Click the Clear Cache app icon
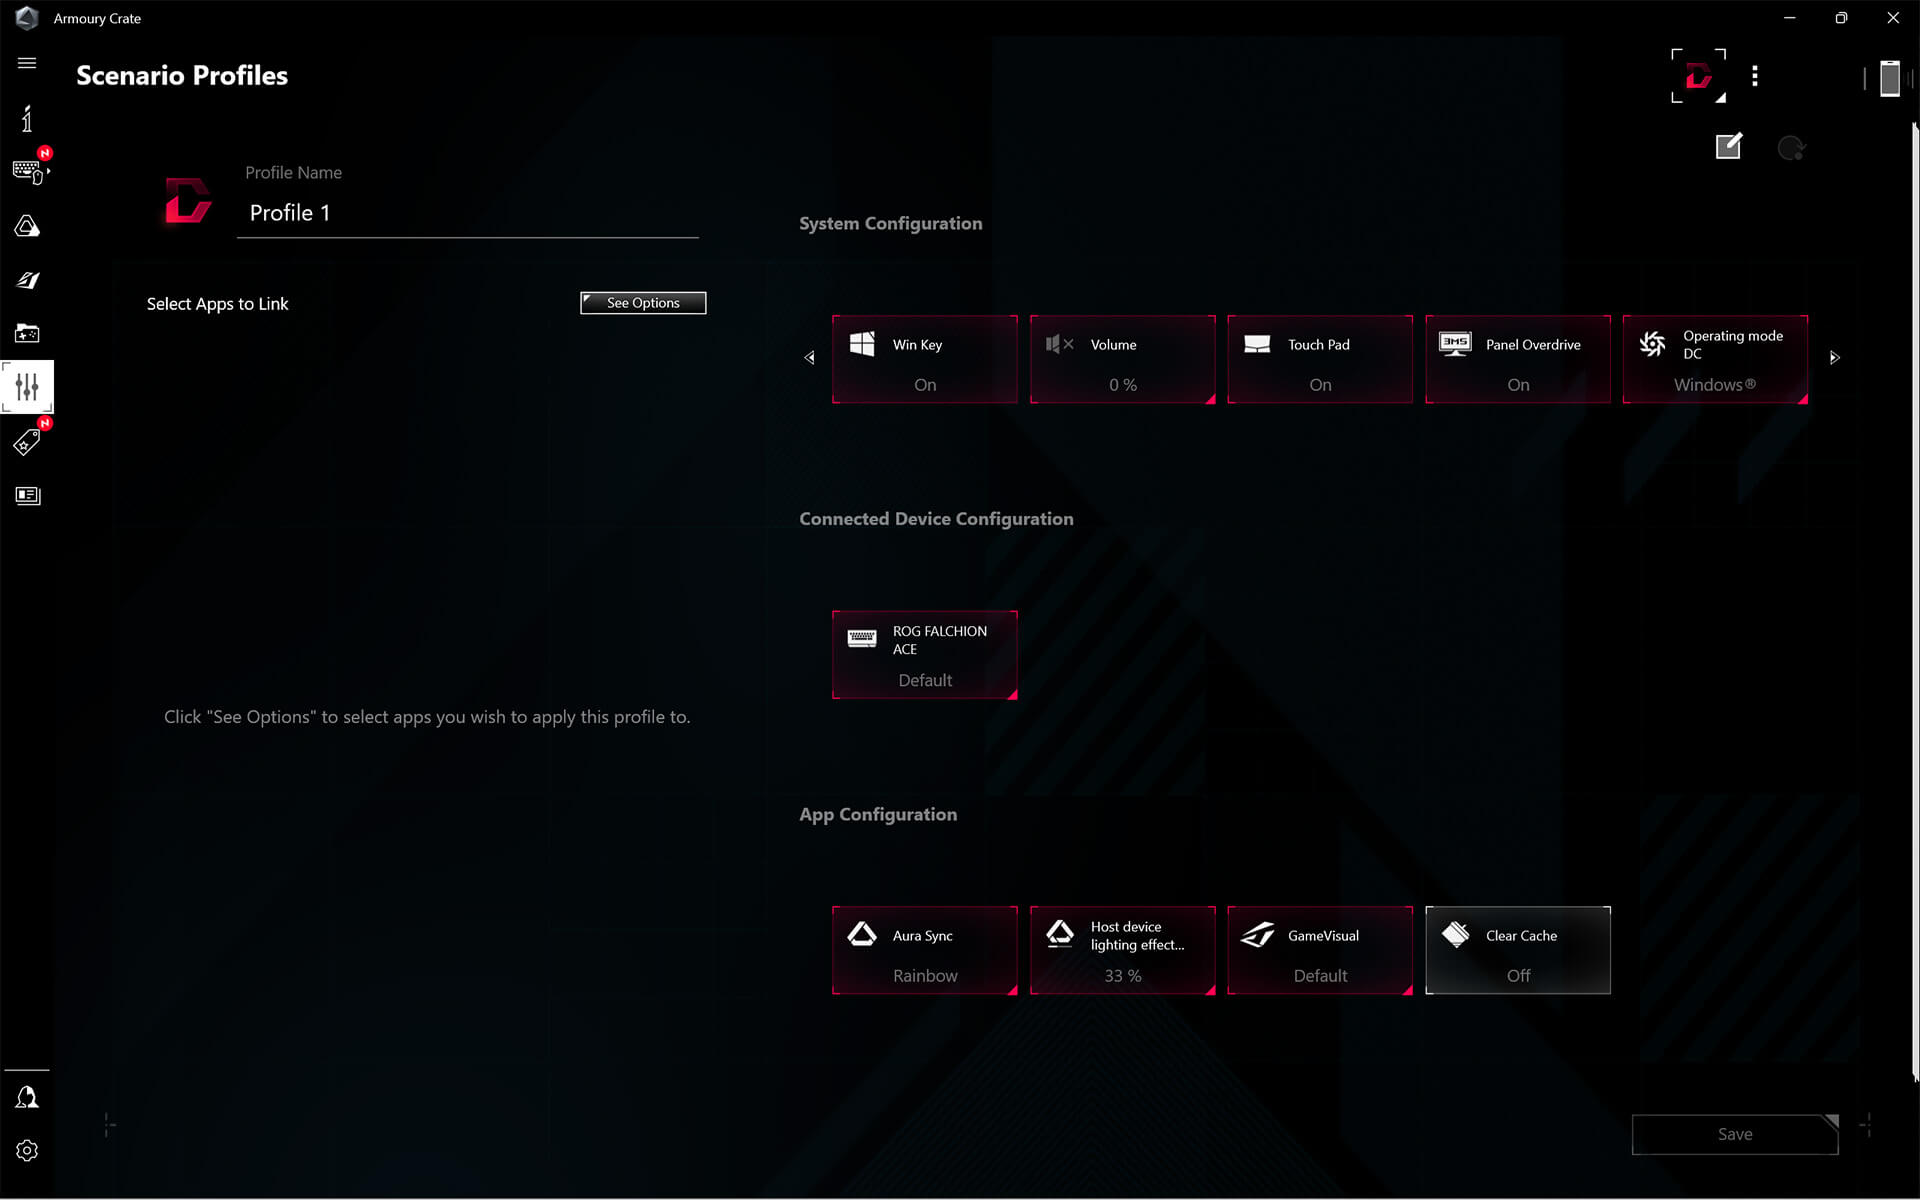 1456,935
